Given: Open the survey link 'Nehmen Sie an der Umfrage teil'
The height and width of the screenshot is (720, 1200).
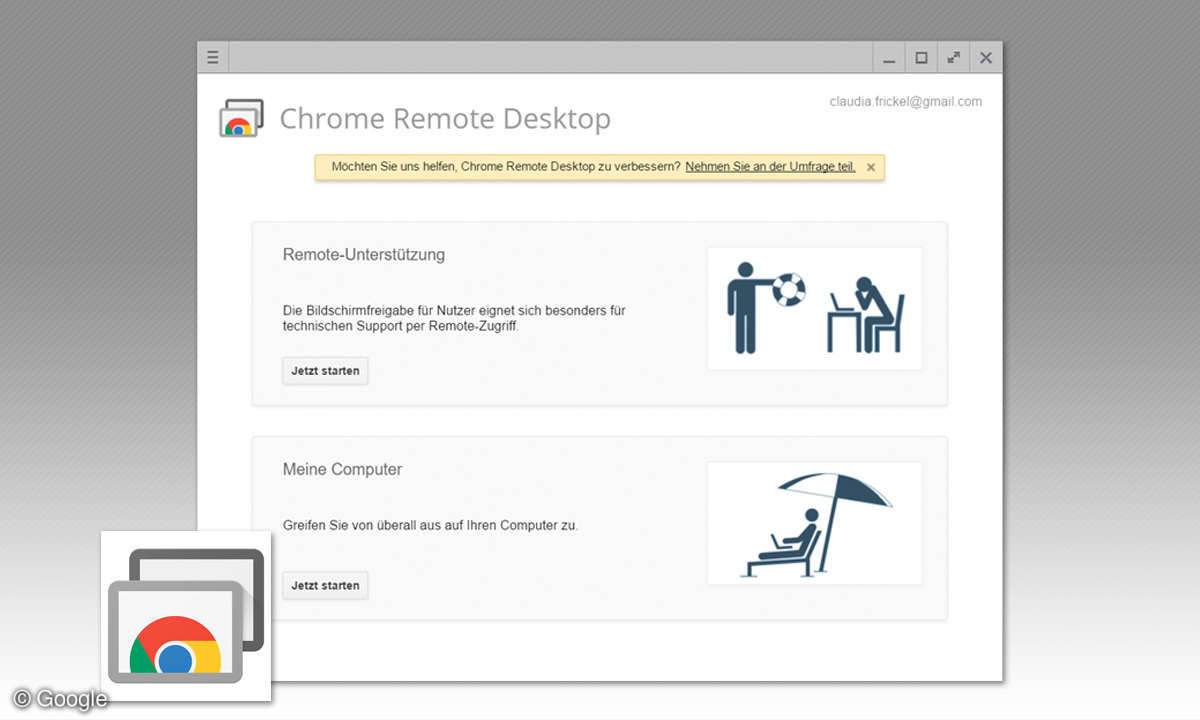Looking at the screenshot, I should (x=770, y=167).
